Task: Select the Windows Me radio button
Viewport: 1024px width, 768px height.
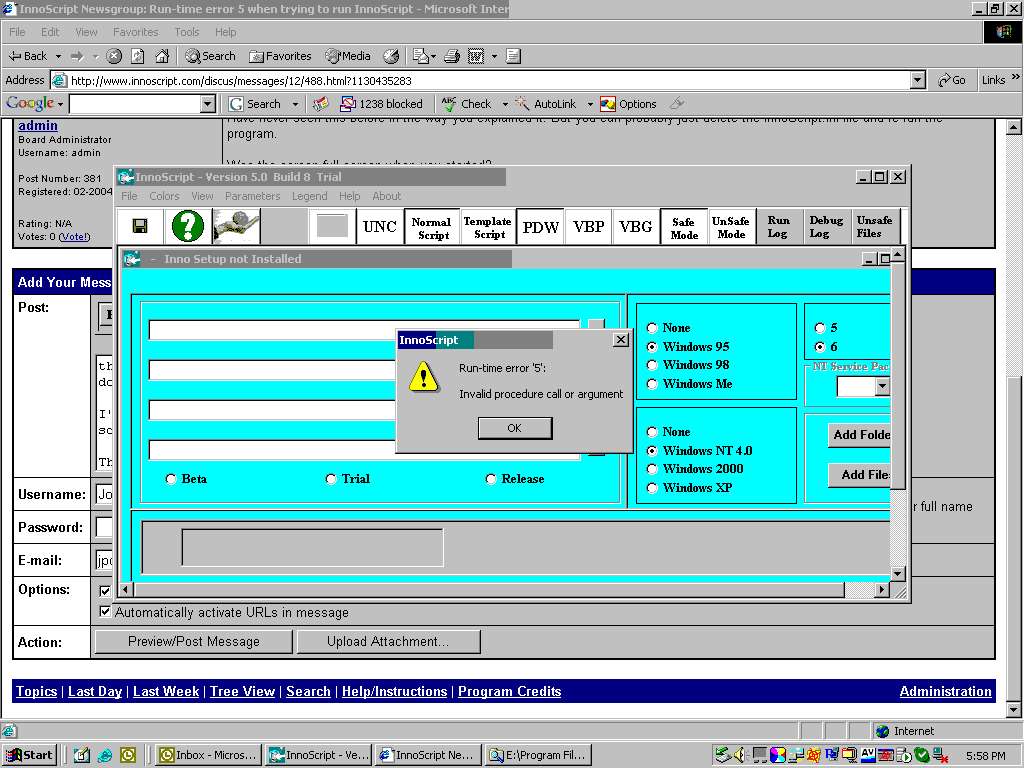Action: click(652, 384)
